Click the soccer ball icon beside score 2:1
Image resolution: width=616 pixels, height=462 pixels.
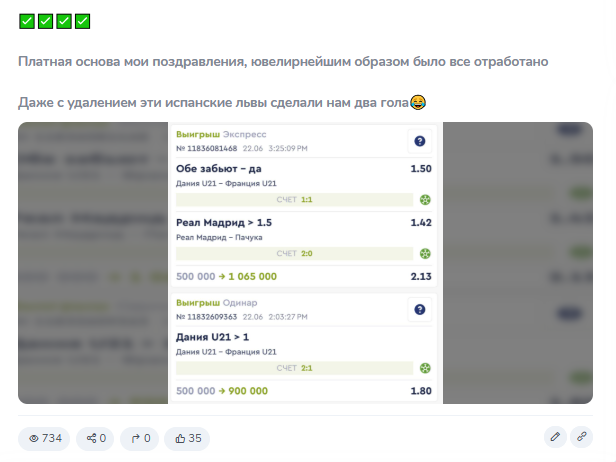click(x=425, y=368)
